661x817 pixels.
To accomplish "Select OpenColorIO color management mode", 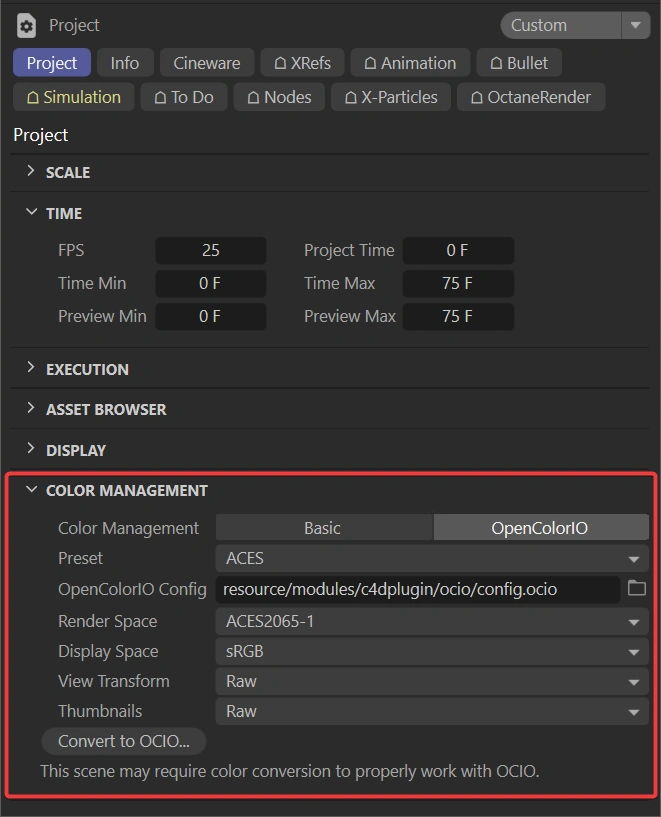I will (541, 528).
